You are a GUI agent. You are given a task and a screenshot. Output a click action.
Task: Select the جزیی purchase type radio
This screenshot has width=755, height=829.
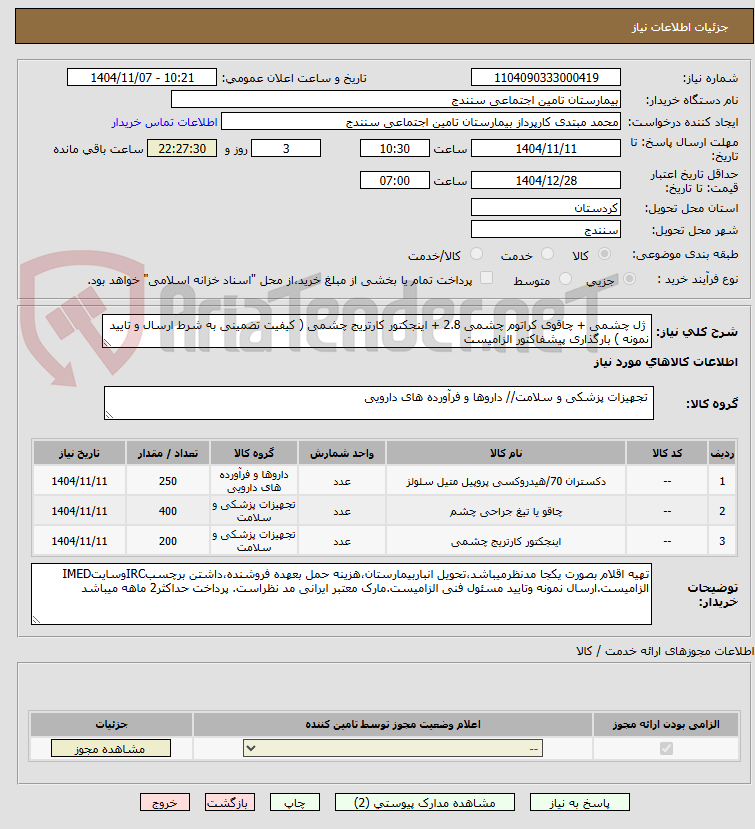coord(629,279)
